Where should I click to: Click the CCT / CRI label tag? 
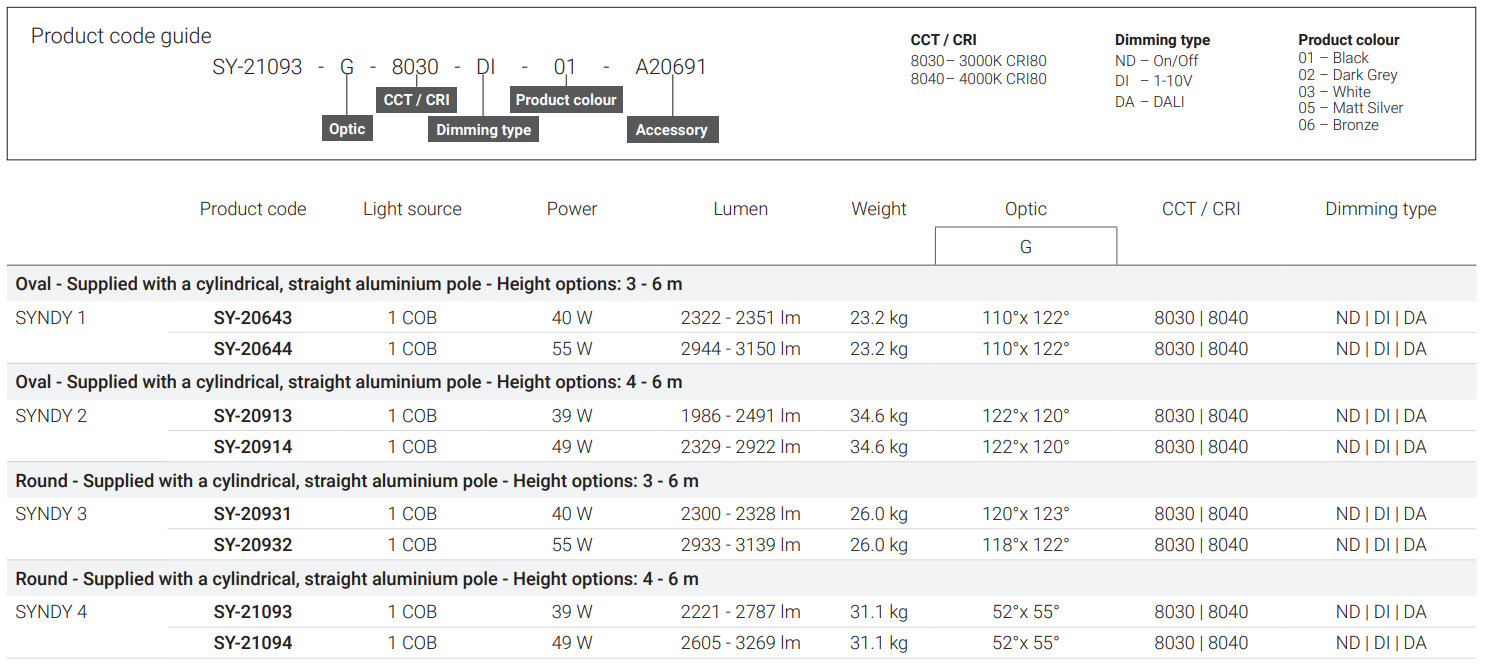[416, 100]
